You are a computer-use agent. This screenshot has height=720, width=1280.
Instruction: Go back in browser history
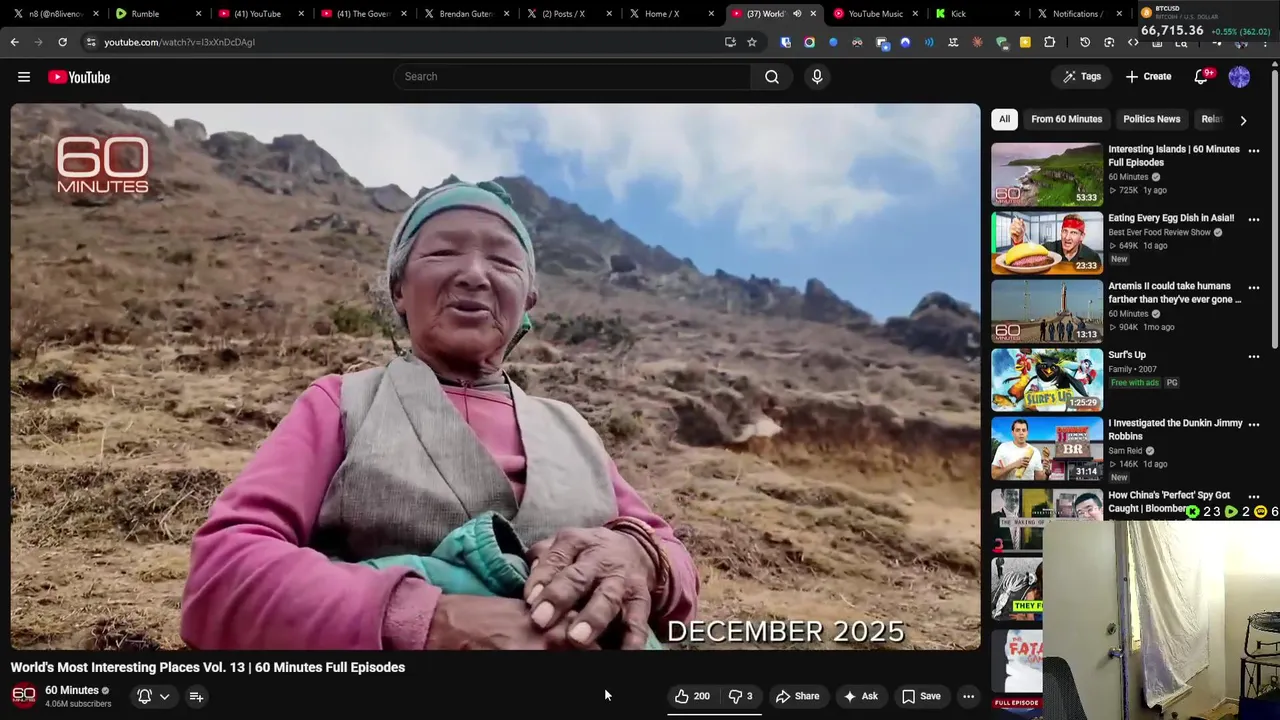point(14,42)
